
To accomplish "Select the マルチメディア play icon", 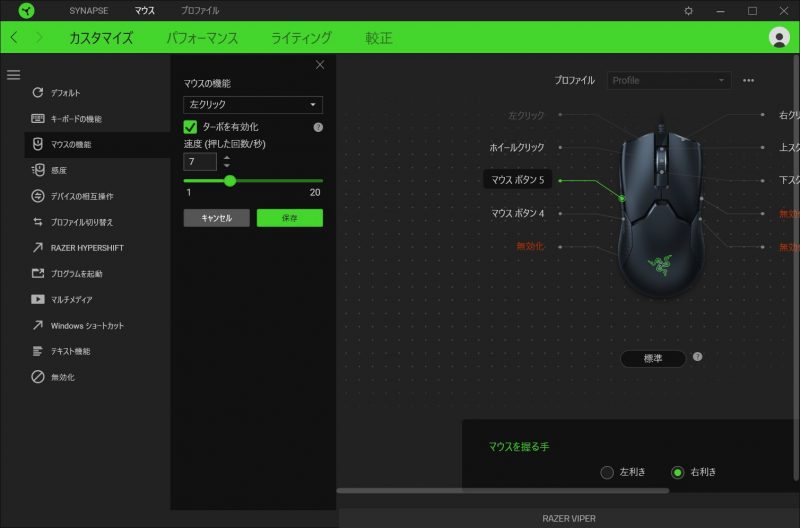I will pyautogui.click(x=38, y=299).
